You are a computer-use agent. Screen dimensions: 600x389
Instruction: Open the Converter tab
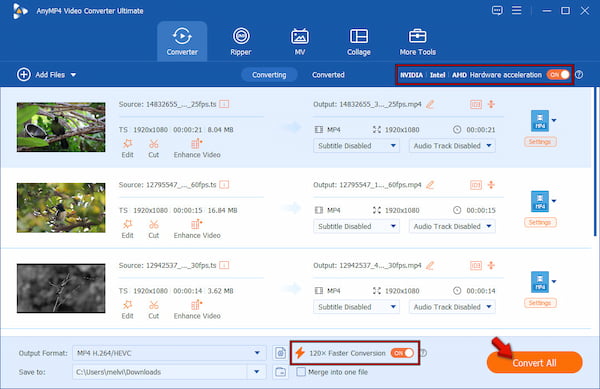[x=182, y=41]
